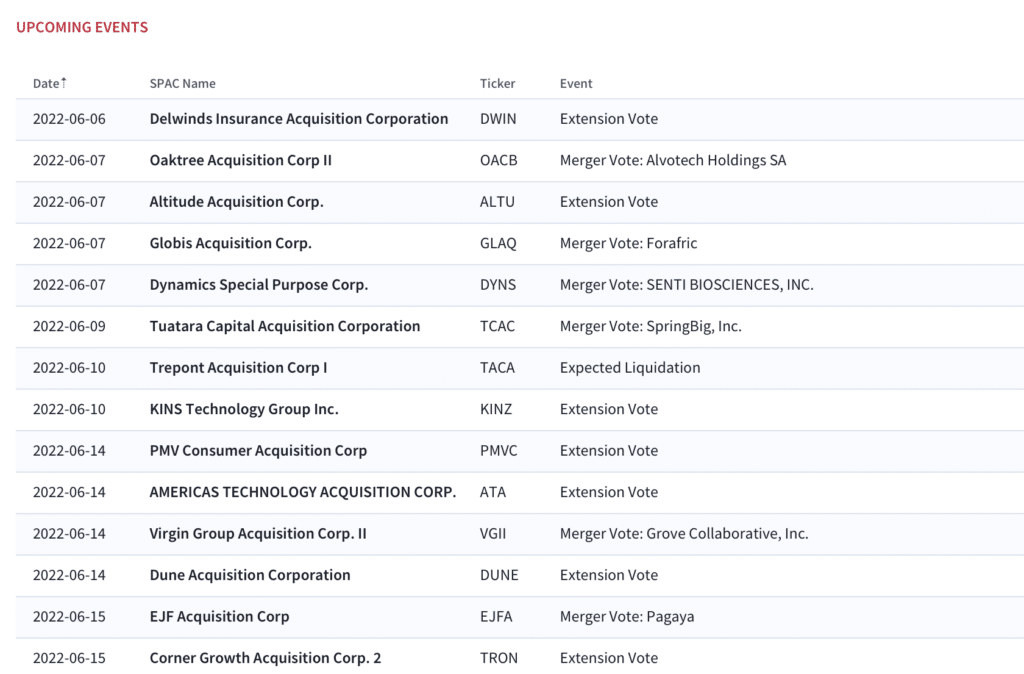The height and width of the screenshot is (674, 1024).
Task: Select ticker TRON
Action: (x=499, y=658)
